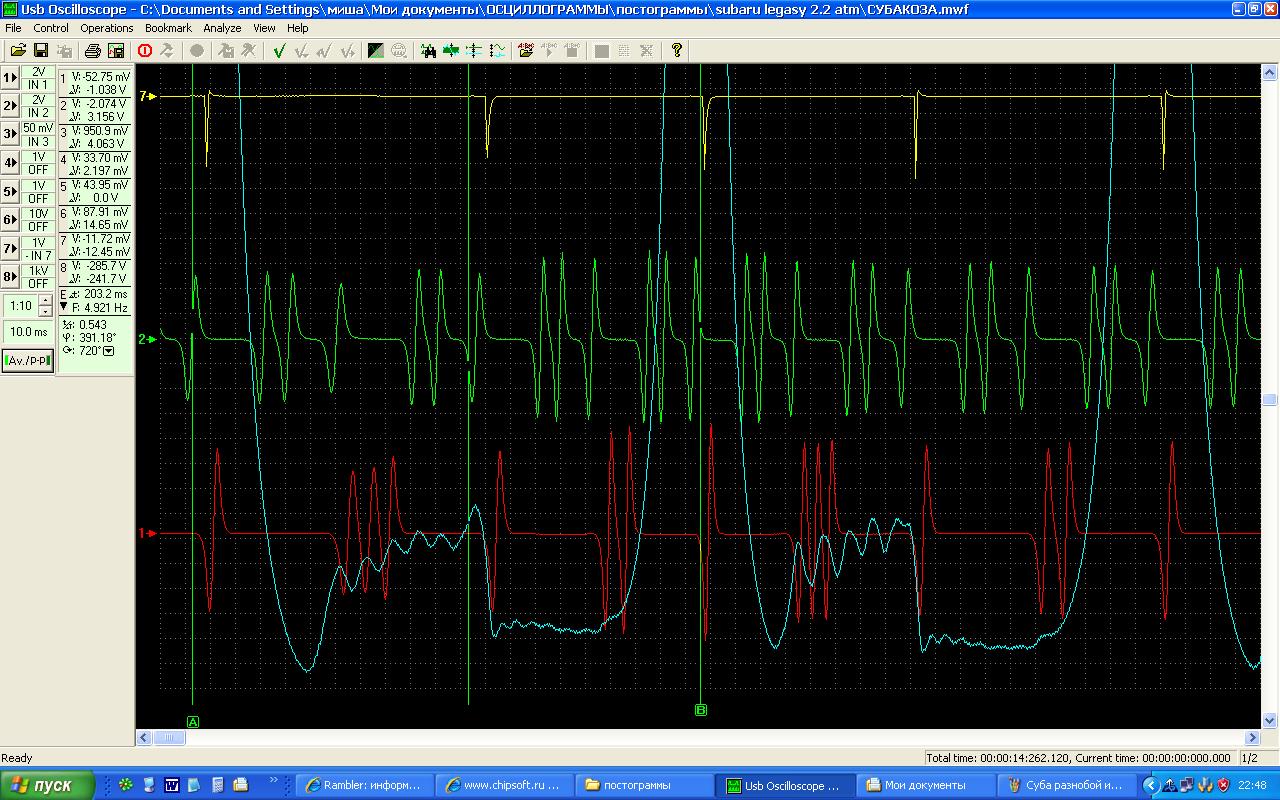Click the waveform analysis icon before ABC folder
This screenshot has height=800, width=1280.
pos(497,50)
